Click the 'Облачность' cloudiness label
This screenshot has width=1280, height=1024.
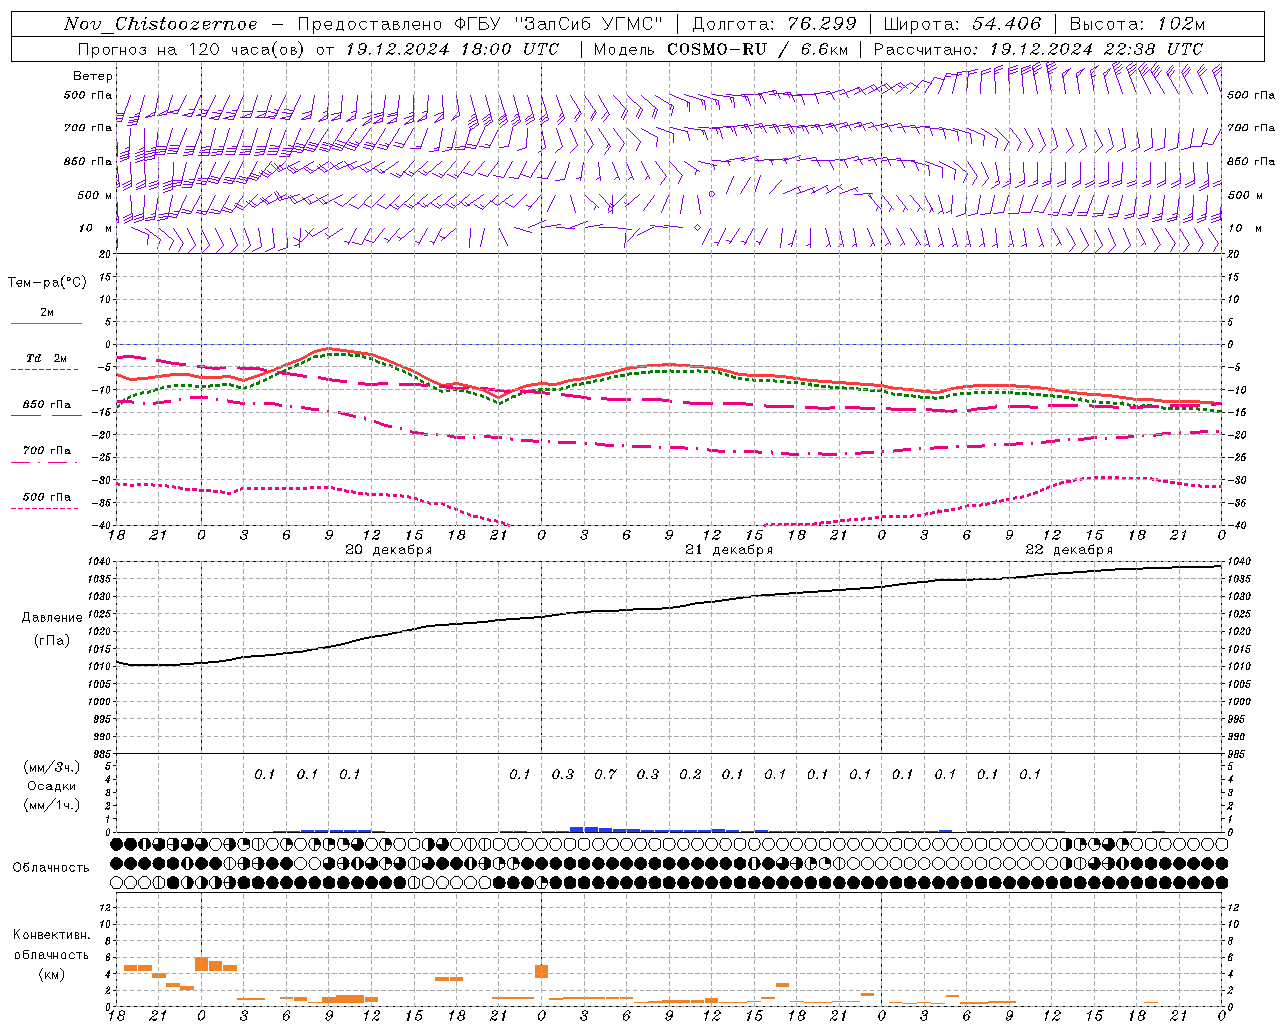[51, 868]
